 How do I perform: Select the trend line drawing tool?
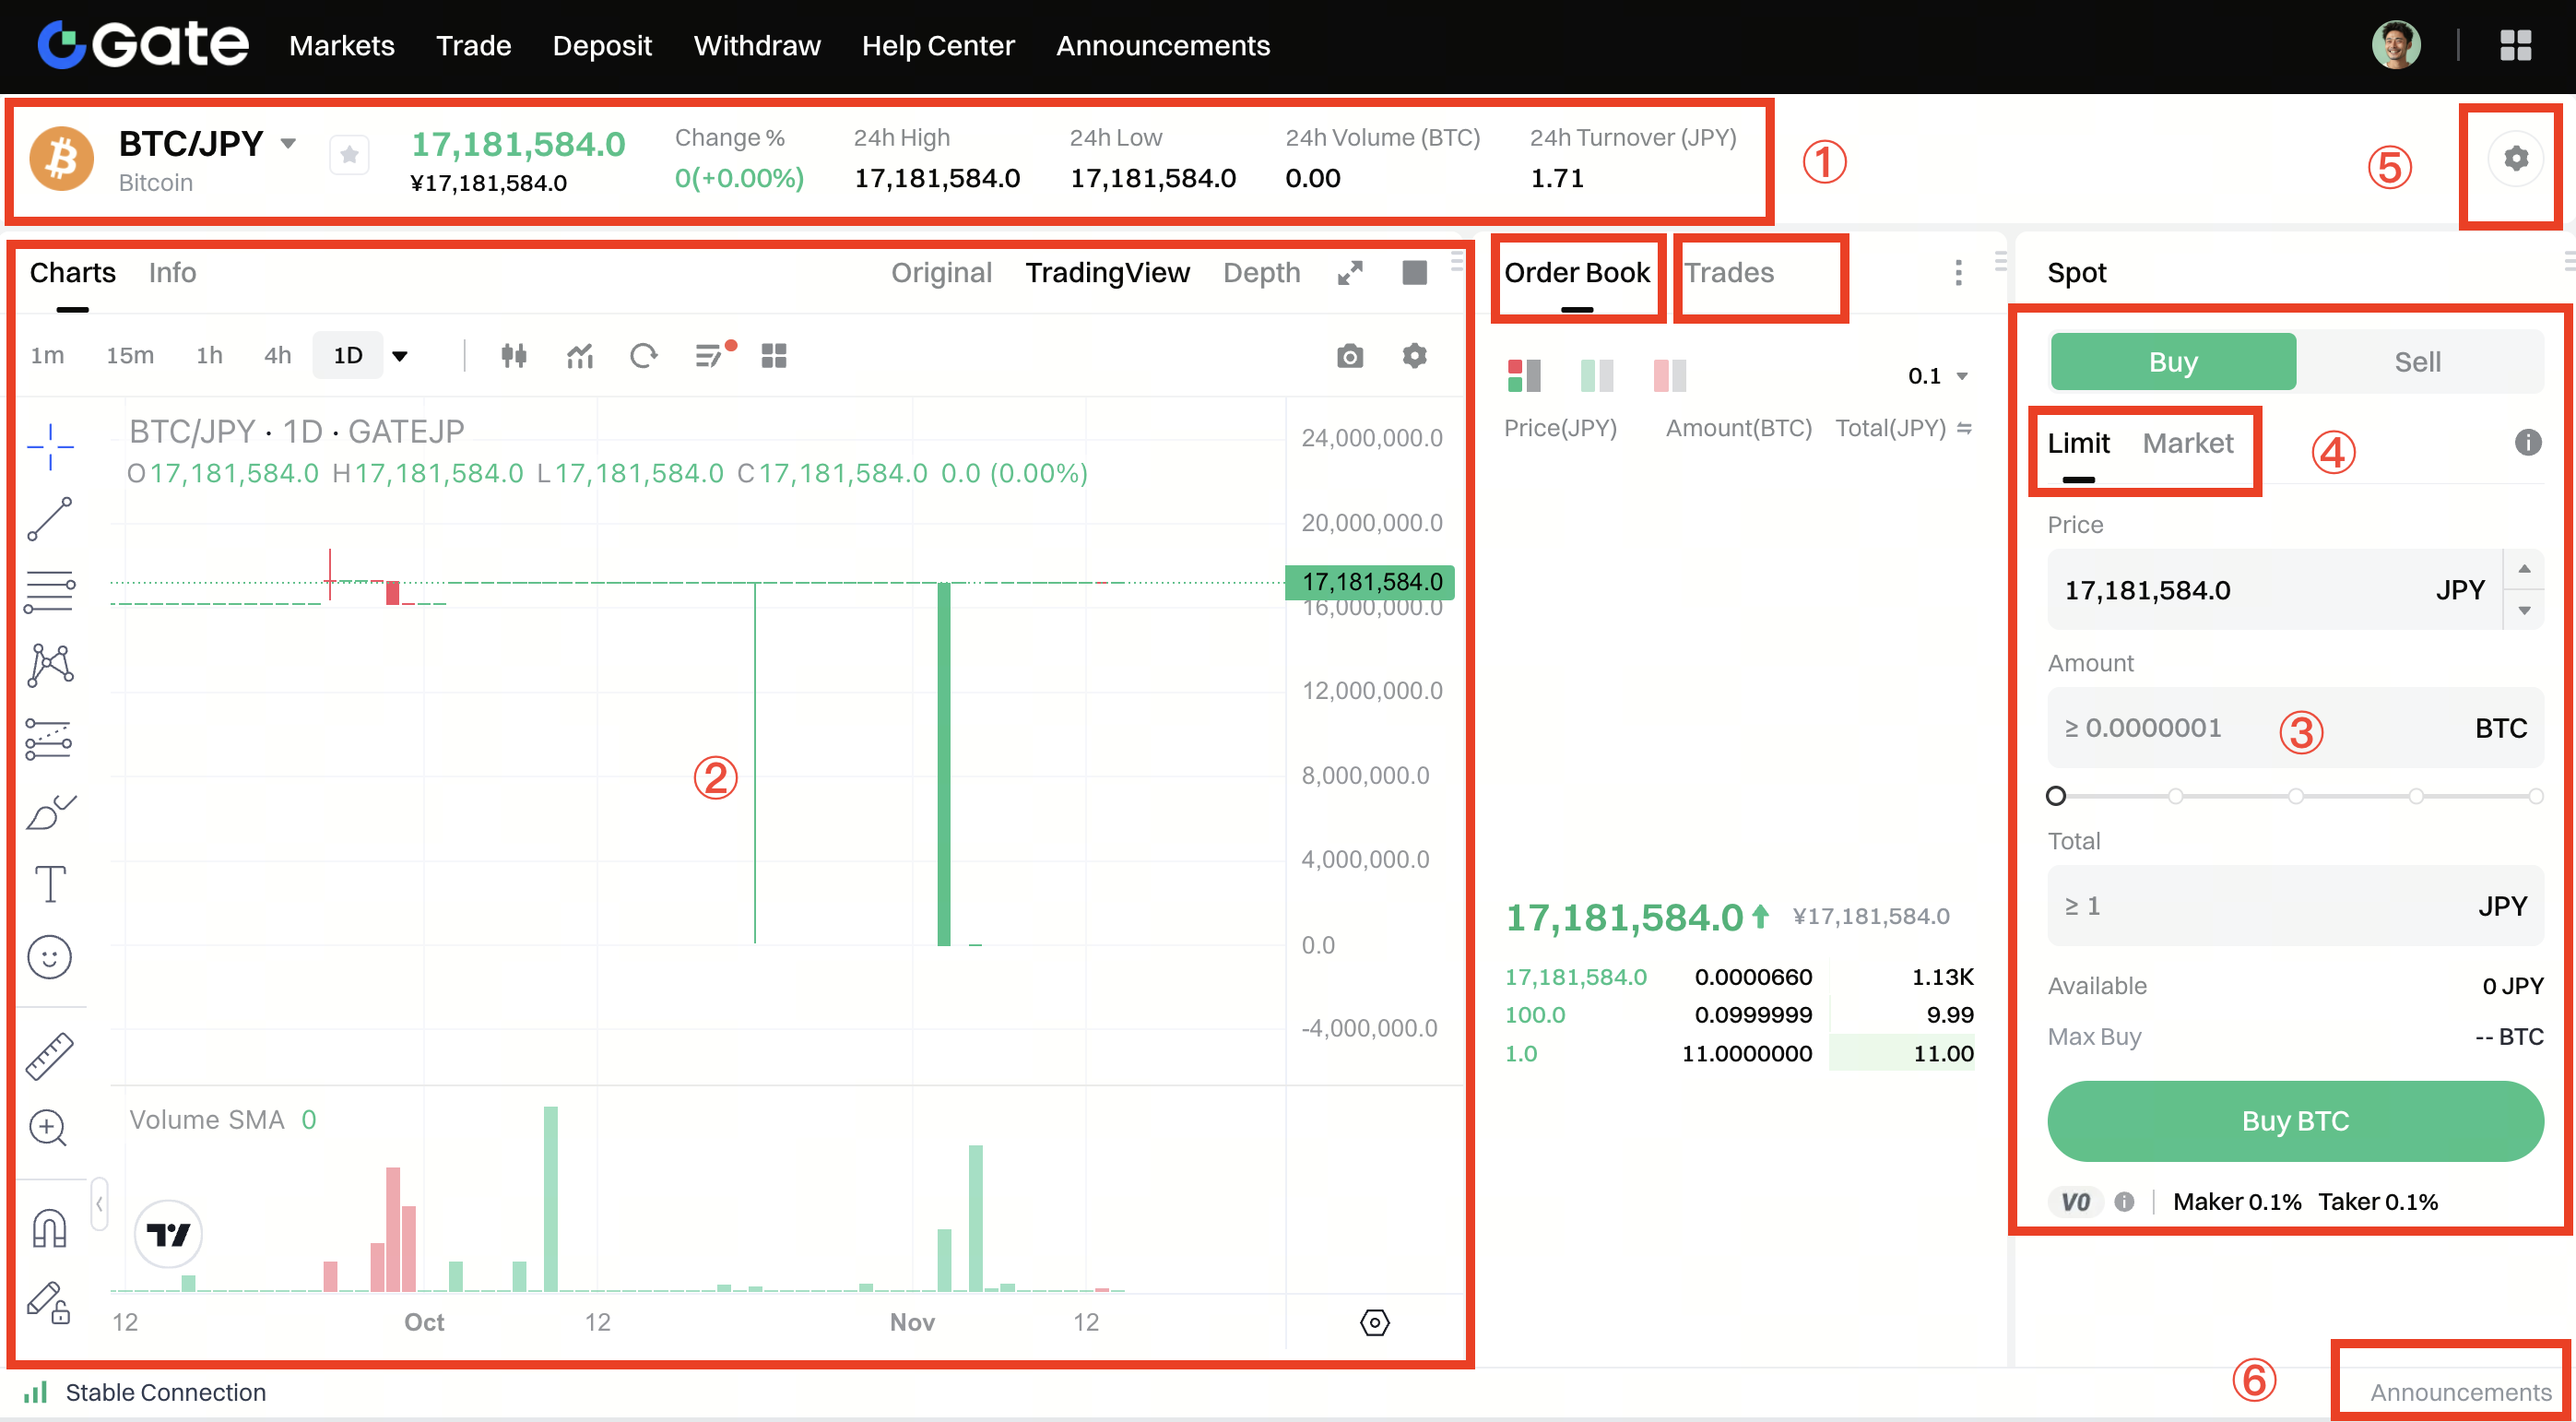49,519
